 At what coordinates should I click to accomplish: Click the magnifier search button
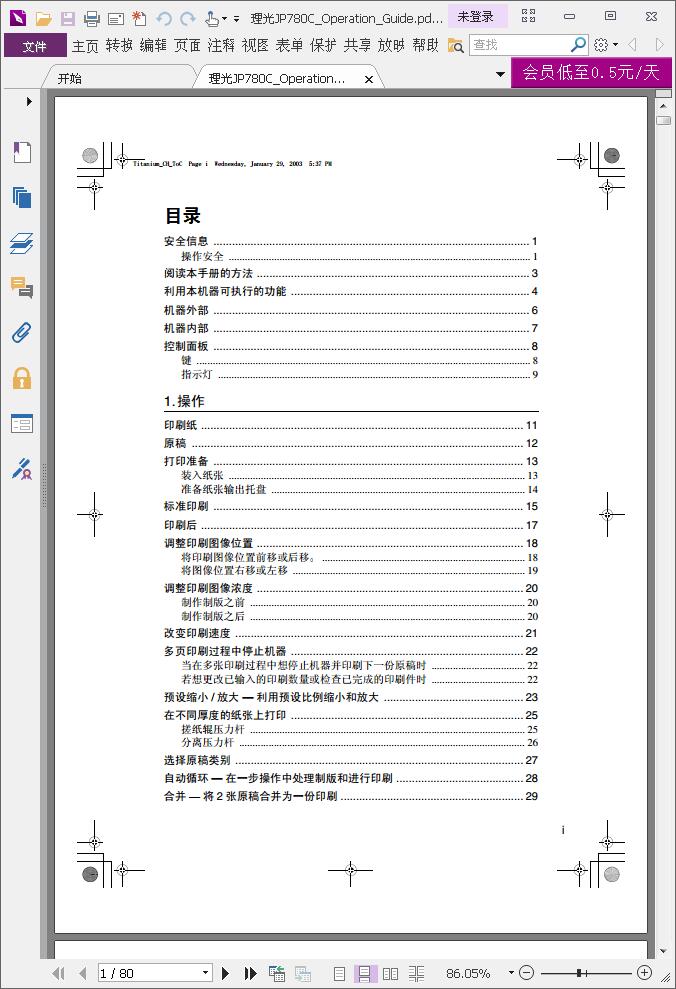[x=578, y=45]
